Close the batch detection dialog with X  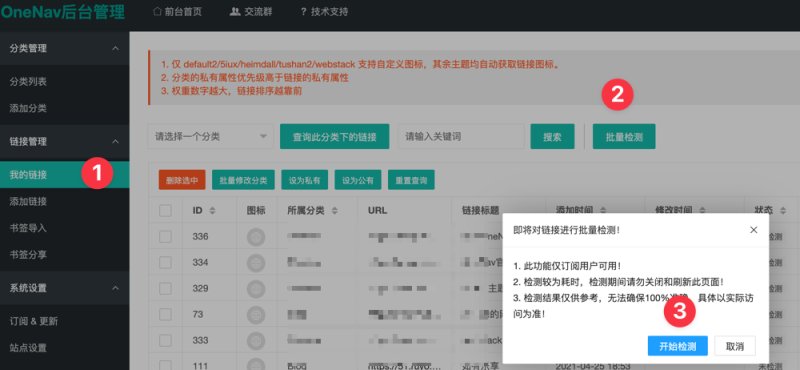pos(753,230)
